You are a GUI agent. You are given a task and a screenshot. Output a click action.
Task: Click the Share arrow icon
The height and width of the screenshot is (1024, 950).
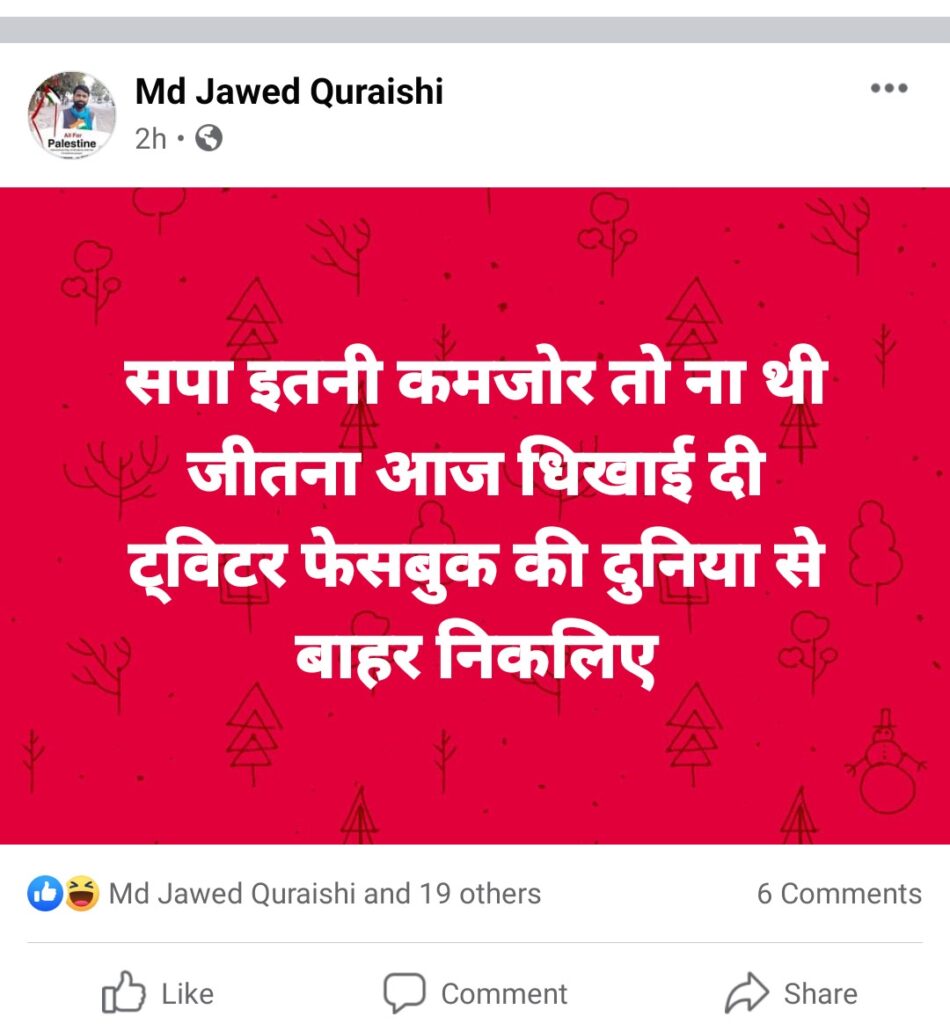(747, 993)
